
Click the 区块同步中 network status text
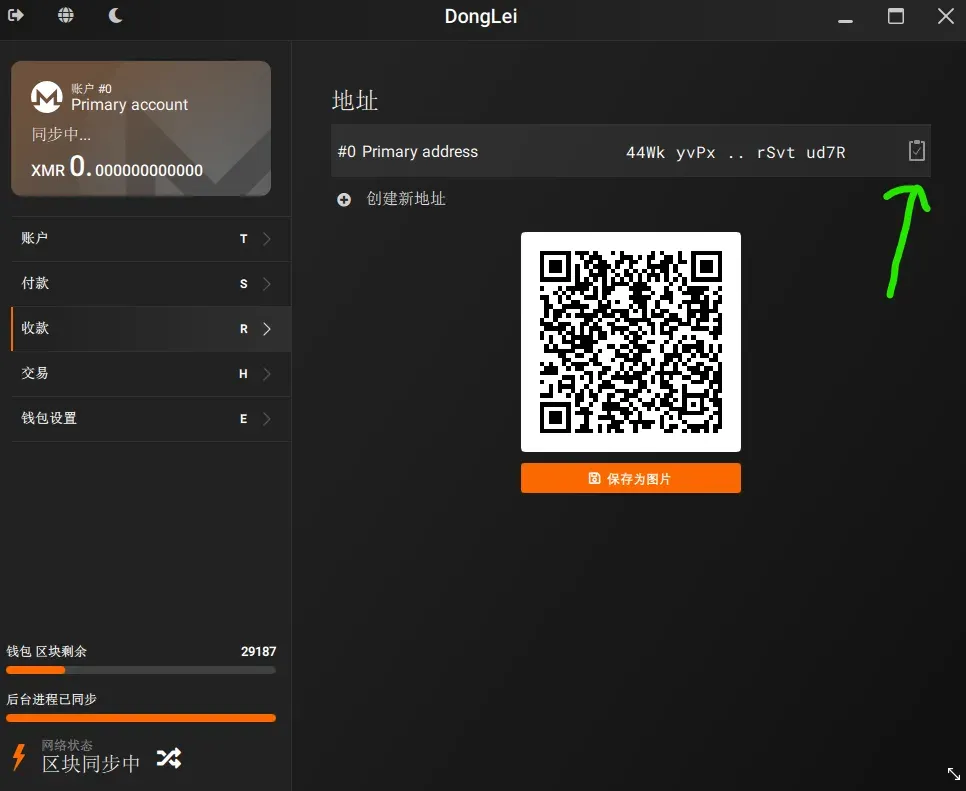(x=91, y=764)
